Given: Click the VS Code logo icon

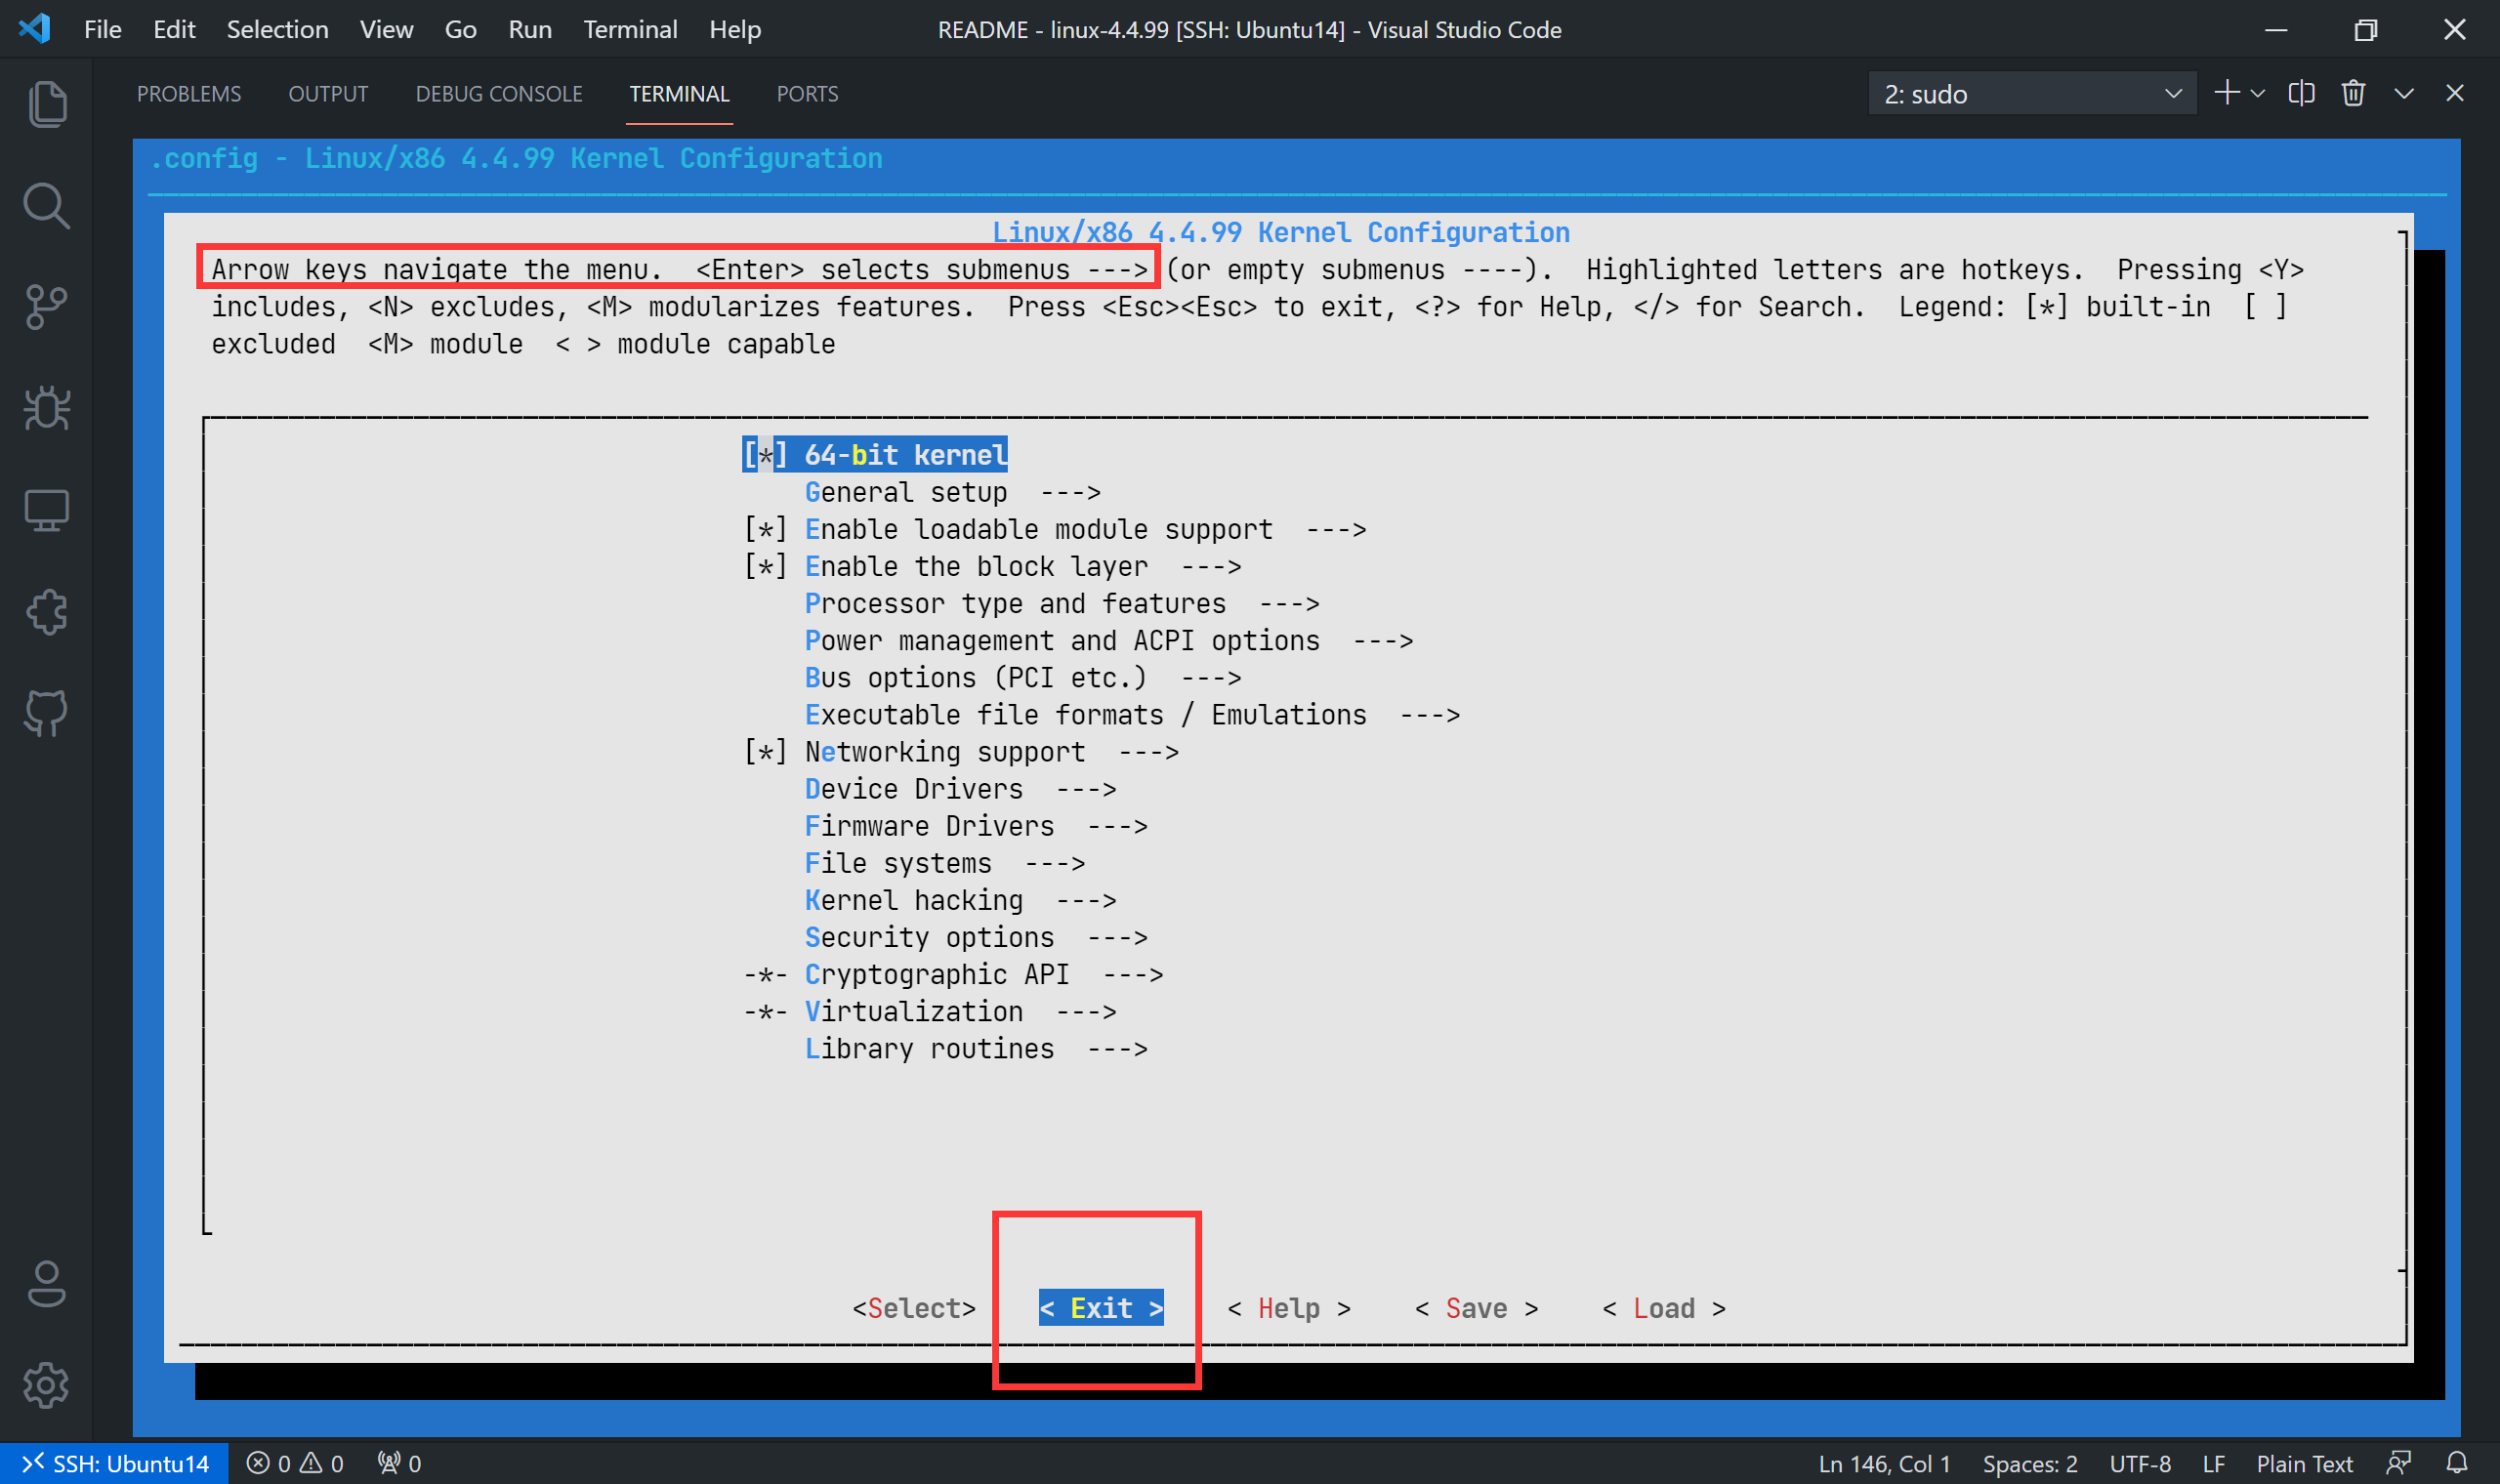Looking at the screenshot, I should (x=35, y=29).
